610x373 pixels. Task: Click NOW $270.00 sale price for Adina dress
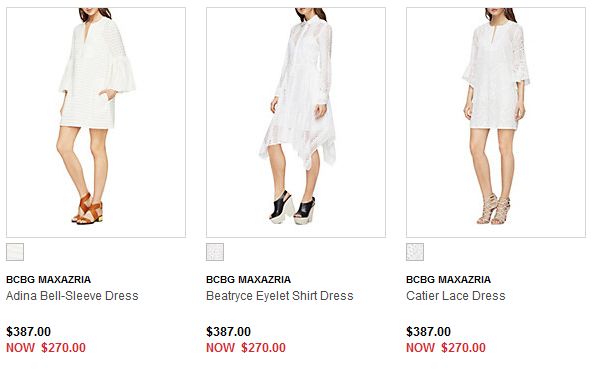(46, 347)
